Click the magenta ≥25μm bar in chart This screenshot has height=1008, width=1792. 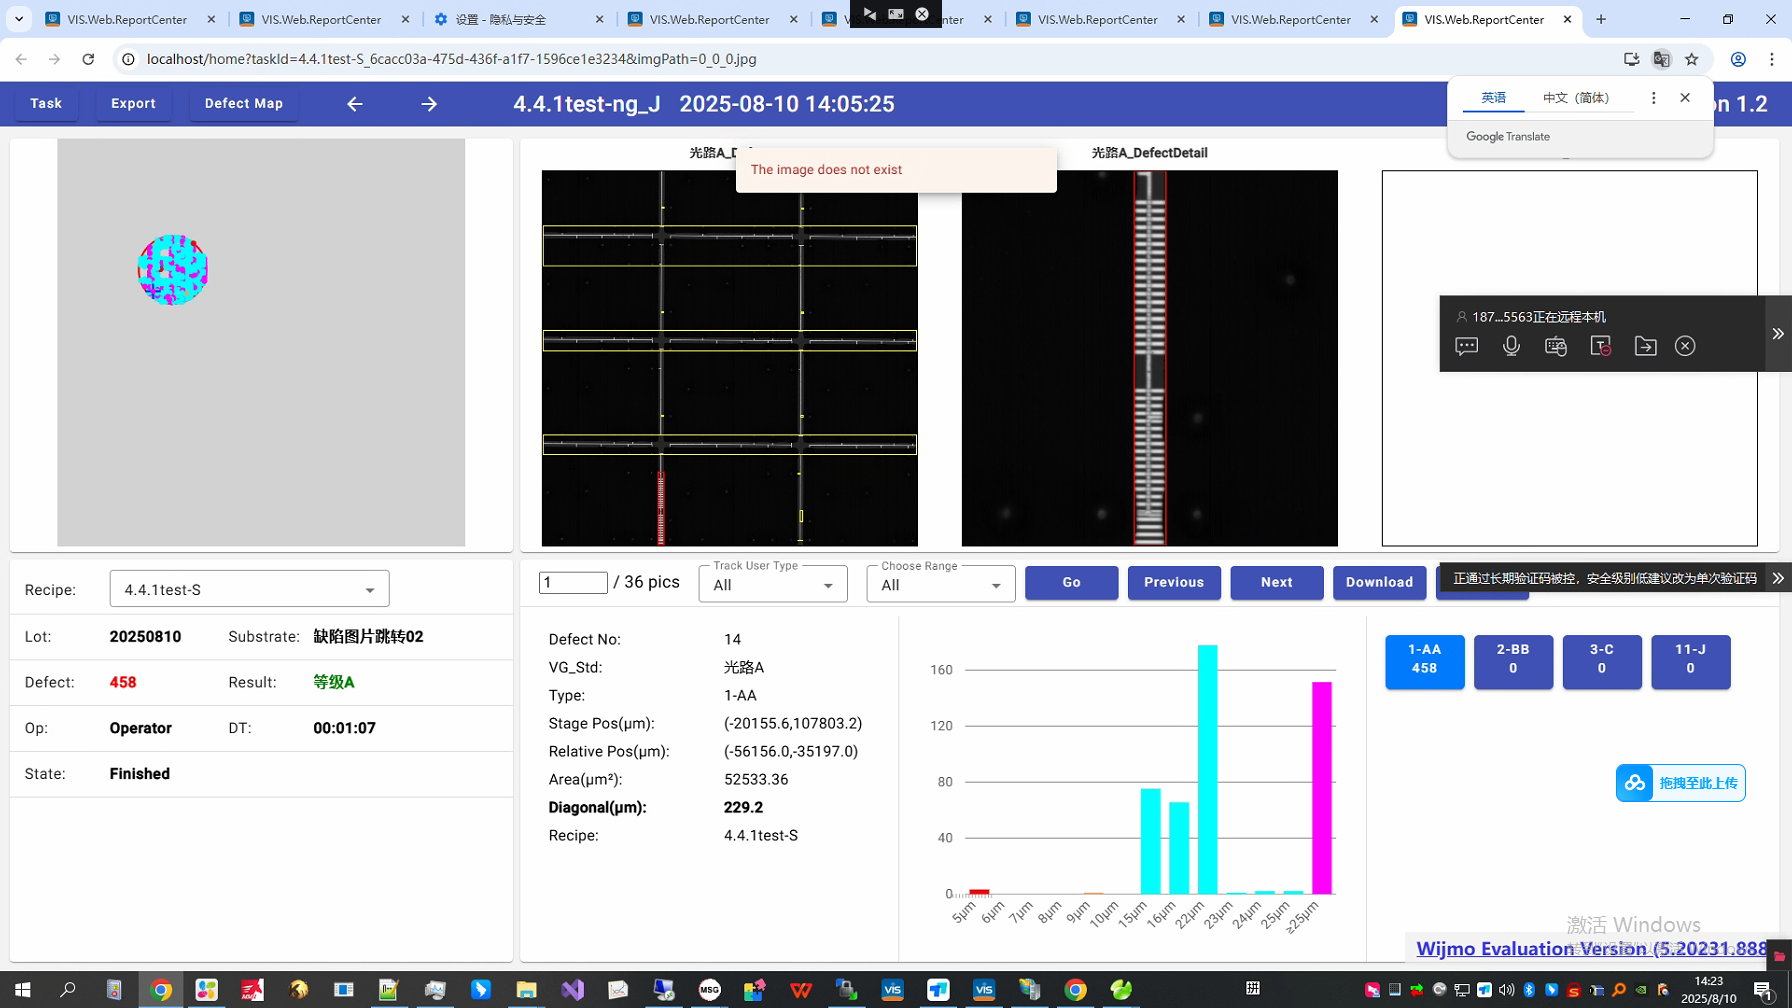[1321, 787]
